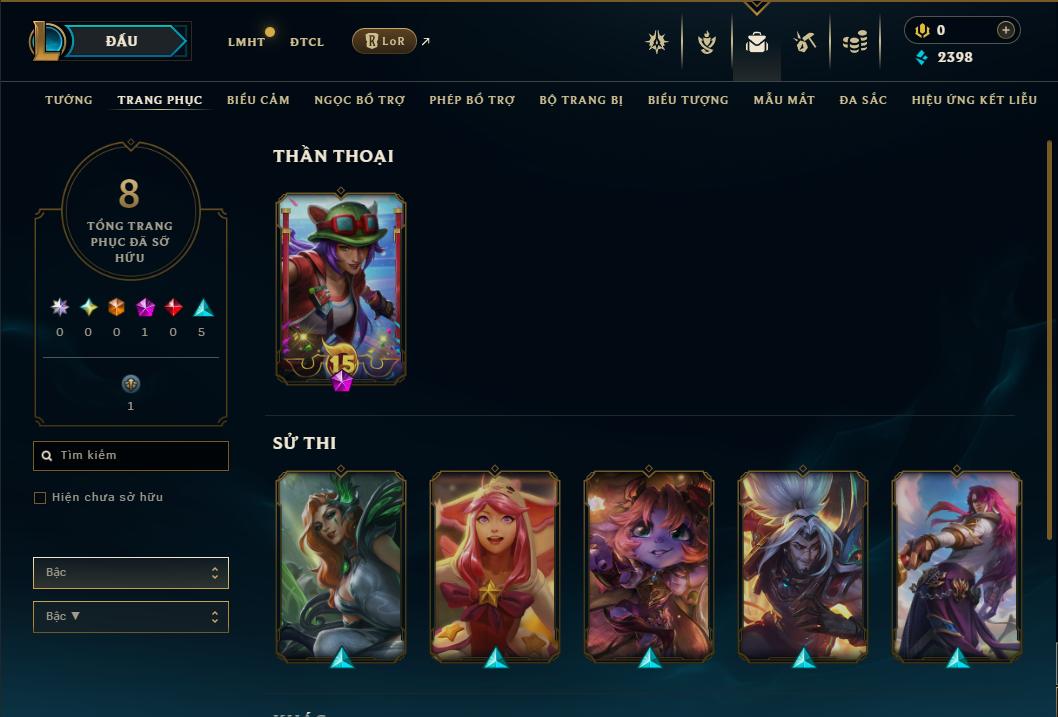Click the Tìm kiếm search field
Screen dimensions: 1058x717
[131, 456]
